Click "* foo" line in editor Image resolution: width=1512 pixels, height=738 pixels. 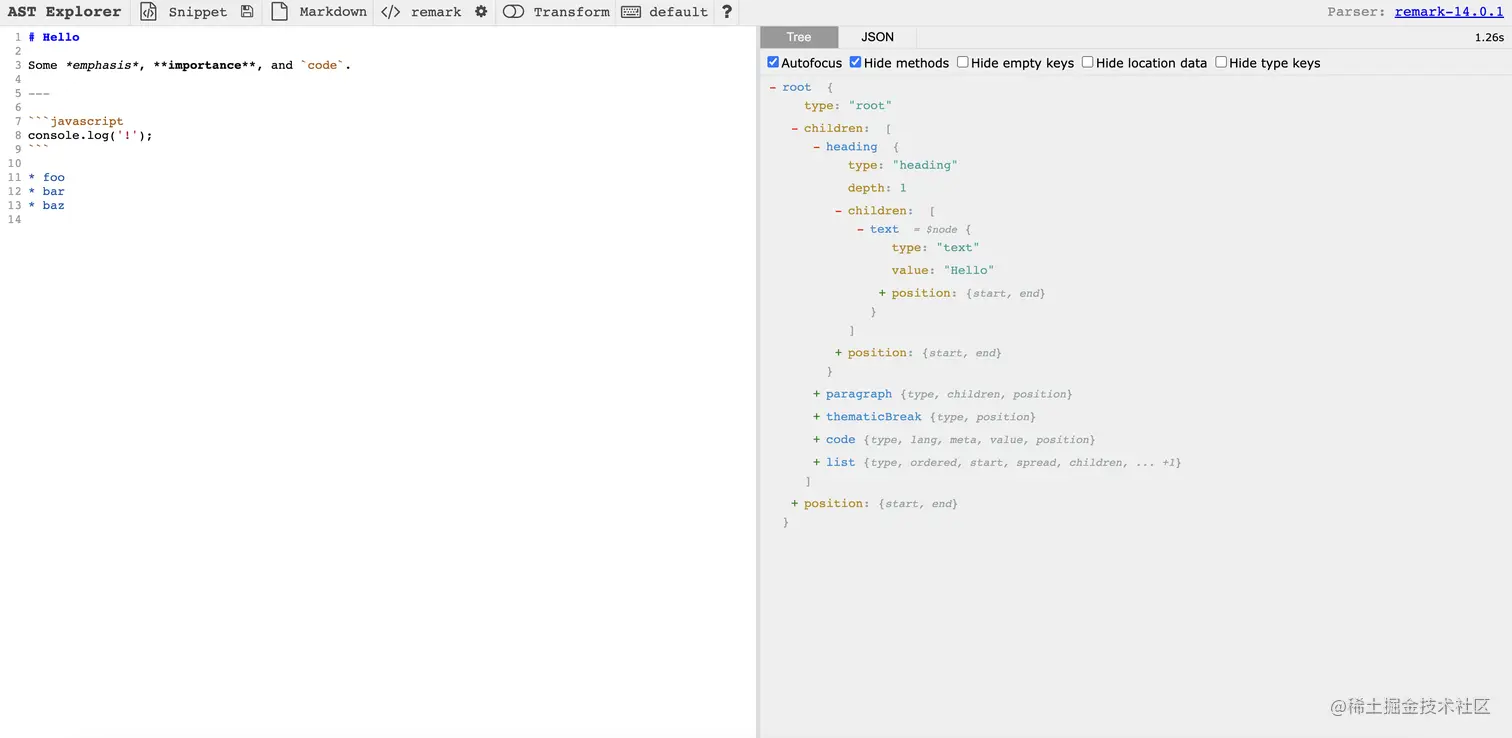[47, 177]
